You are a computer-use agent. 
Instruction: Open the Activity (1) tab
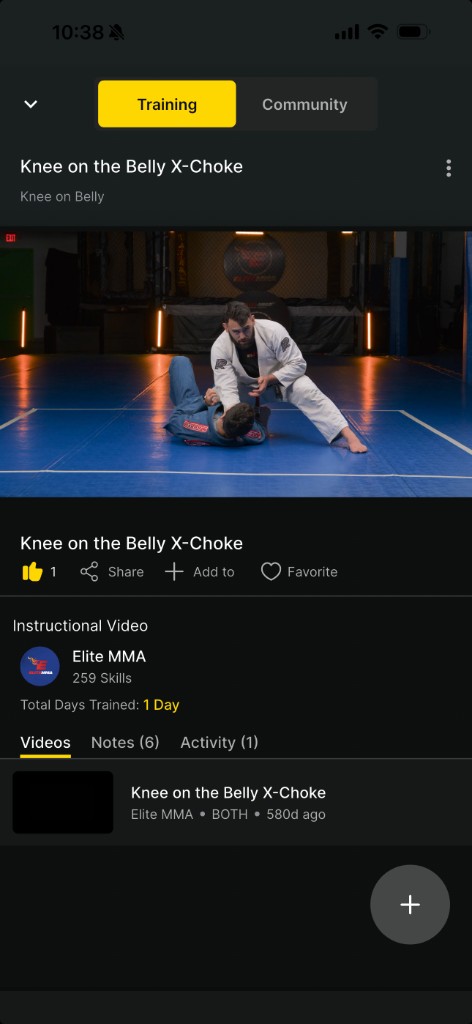click(219, 743)
